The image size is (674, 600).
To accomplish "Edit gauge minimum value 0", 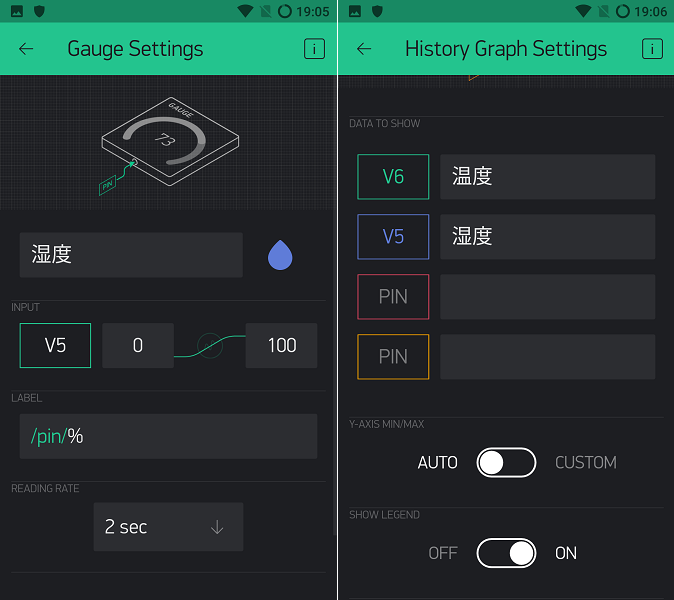I will coord(138,345).
